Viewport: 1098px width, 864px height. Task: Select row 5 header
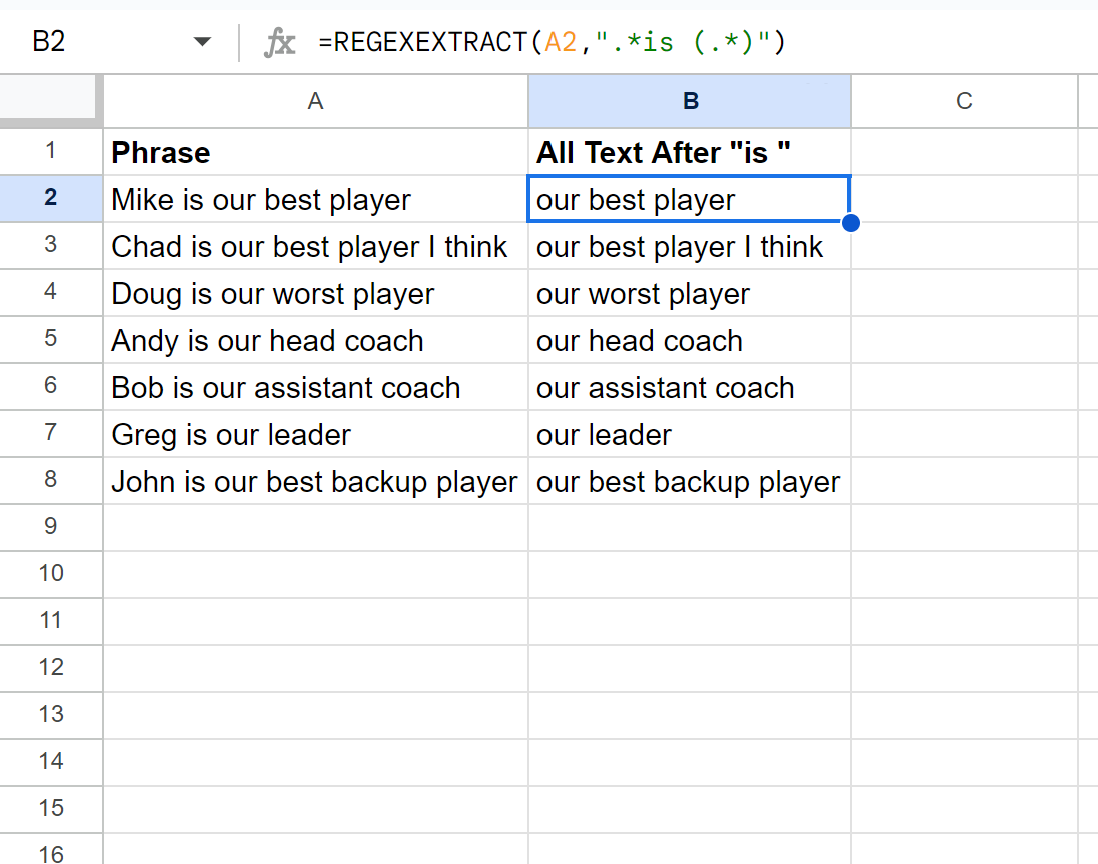[x=51, y=339]
